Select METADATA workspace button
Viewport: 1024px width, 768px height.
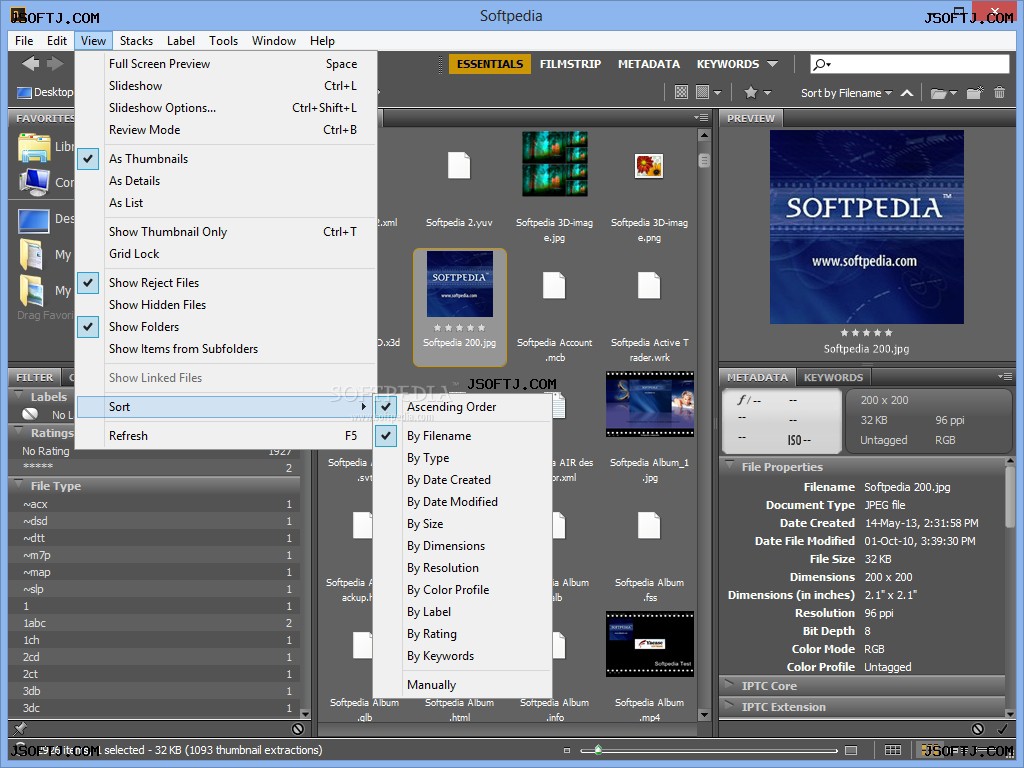click(x=648, y=64)
